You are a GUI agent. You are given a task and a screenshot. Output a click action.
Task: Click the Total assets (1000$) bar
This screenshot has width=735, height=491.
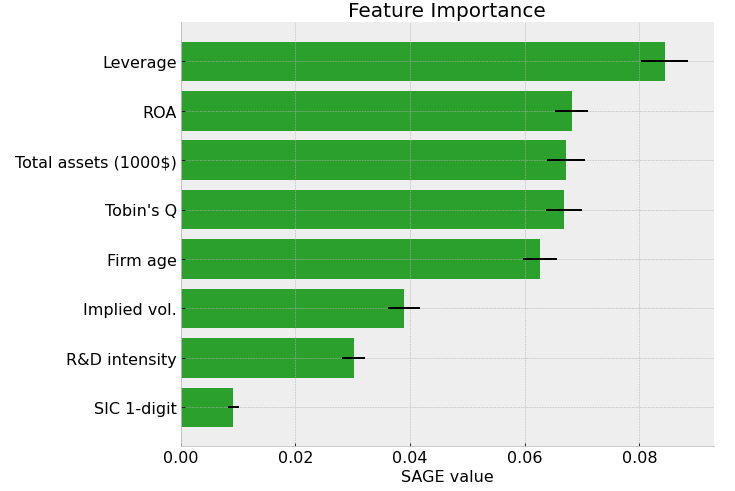(374, 160)
